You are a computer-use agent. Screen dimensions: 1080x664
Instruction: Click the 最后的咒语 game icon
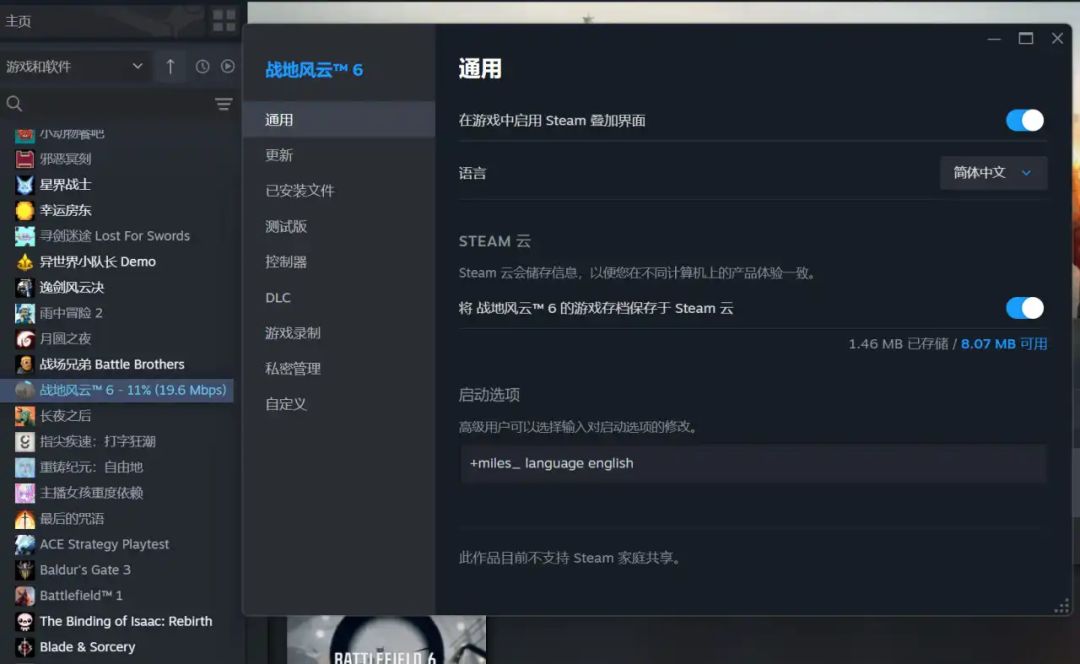click(x=25, y=519)
